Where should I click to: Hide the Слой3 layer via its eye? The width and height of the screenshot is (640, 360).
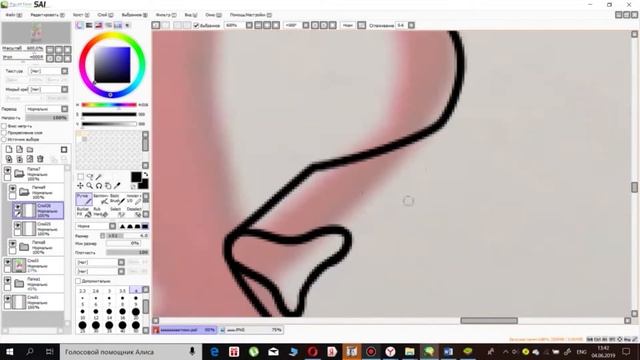click(x=7, y=262)
